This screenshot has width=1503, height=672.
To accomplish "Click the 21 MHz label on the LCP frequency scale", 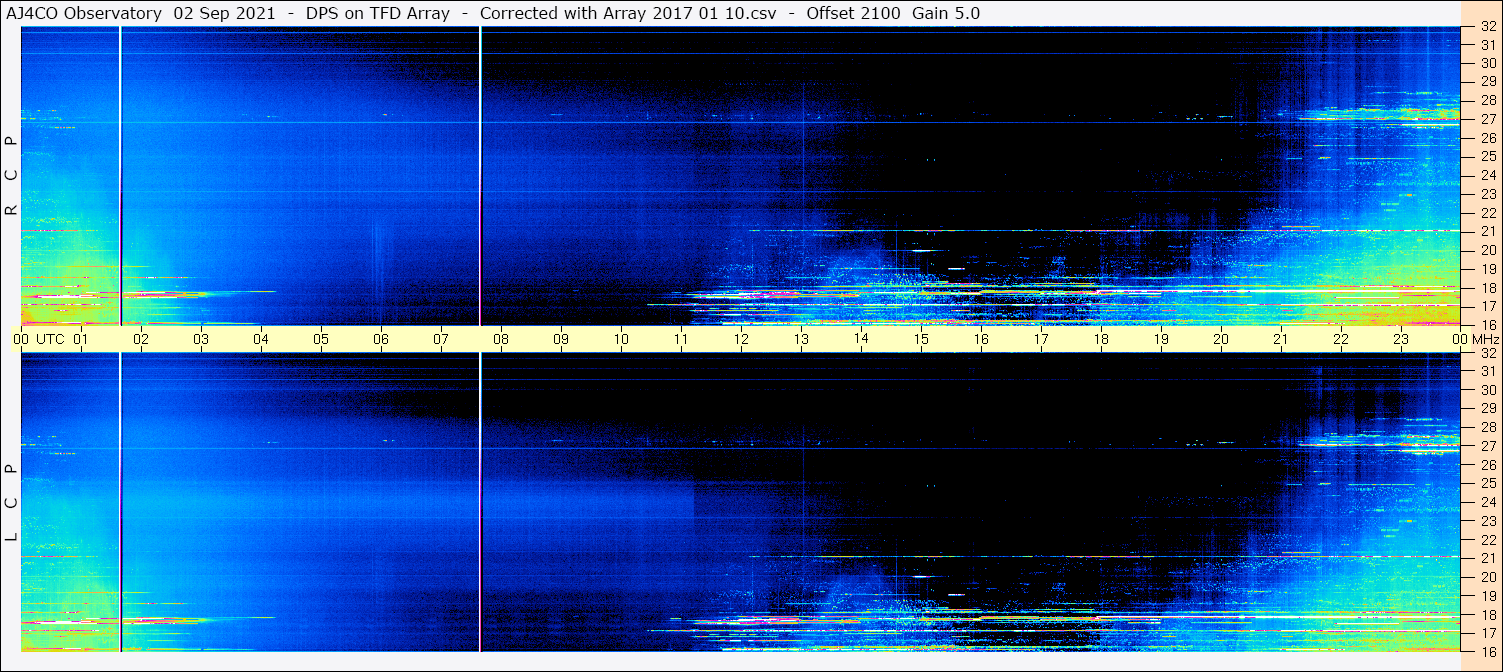I will click(x=1487, y=558).
